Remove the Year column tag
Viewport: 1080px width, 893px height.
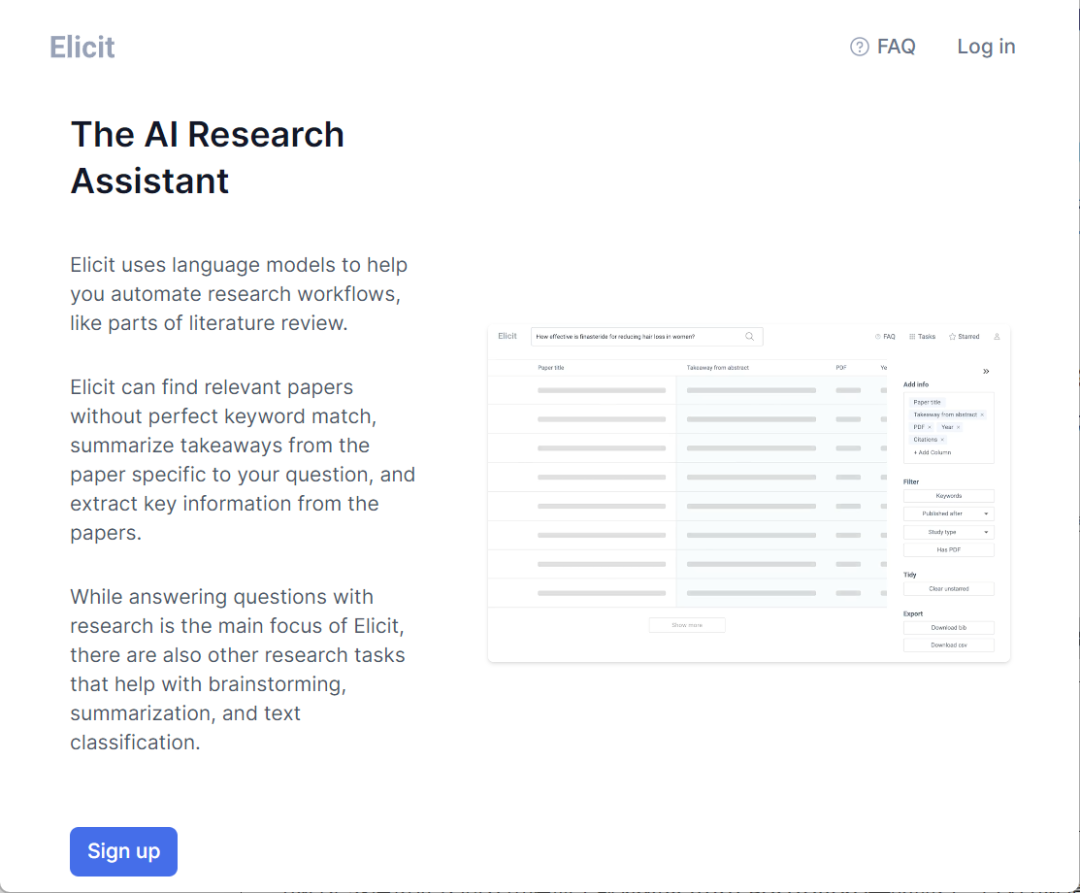pos(958,427)
